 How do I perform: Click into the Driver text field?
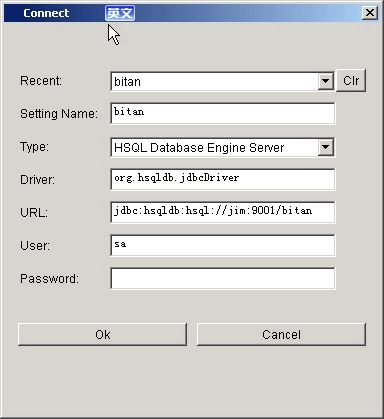click(223, 179)
